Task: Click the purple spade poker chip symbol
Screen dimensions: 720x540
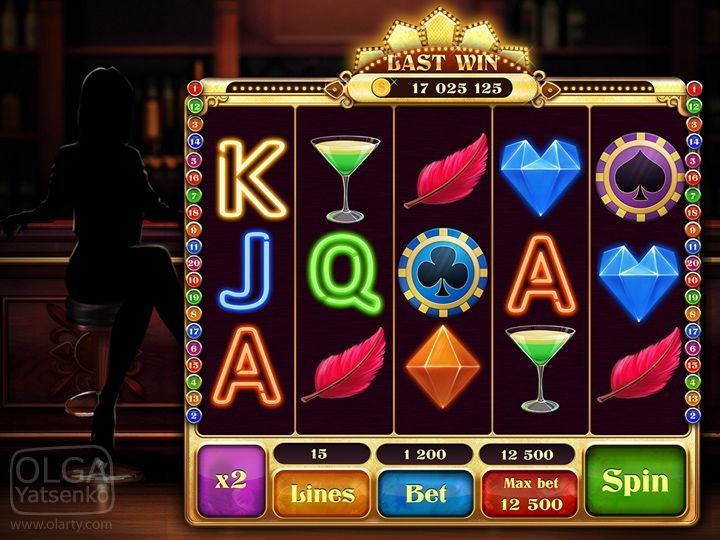Action: pos(640,177)
